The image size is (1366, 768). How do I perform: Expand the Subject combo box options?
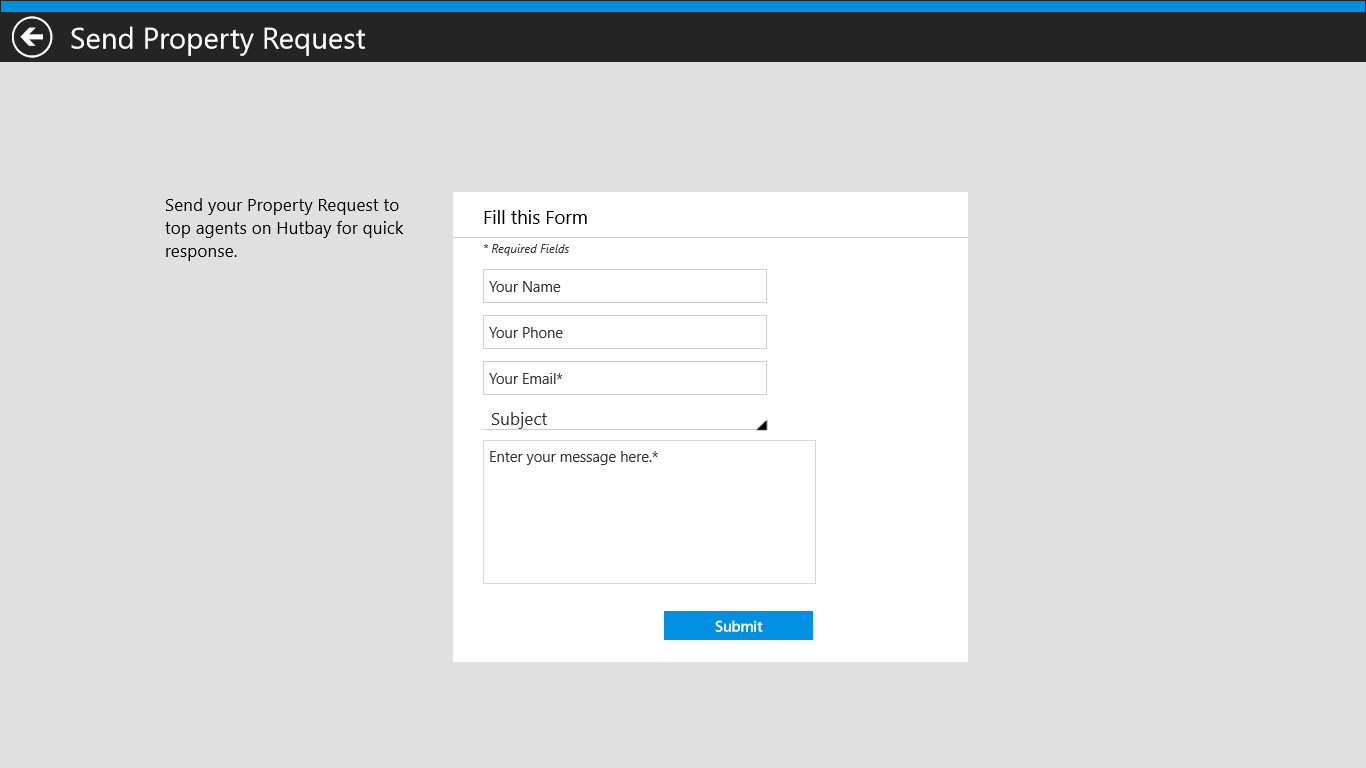point(624,419)
